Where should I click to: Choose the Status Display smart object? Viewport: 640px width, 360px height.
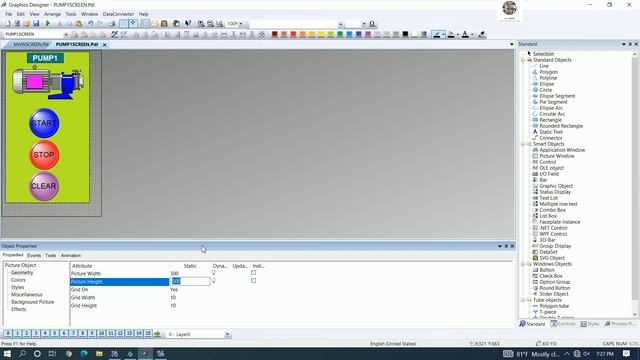tap(555, 192)
